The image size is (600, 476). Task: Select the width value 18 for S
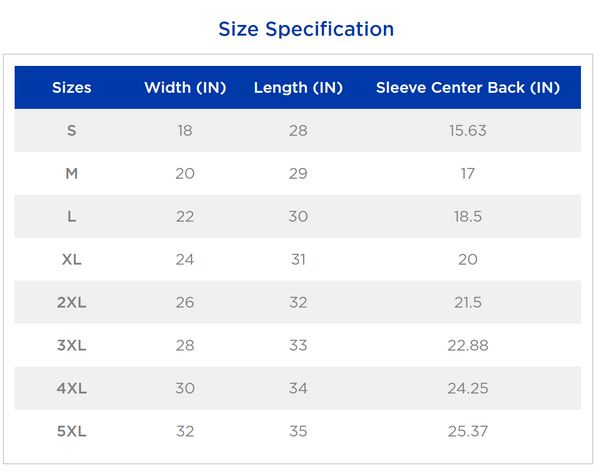point(185,130)
